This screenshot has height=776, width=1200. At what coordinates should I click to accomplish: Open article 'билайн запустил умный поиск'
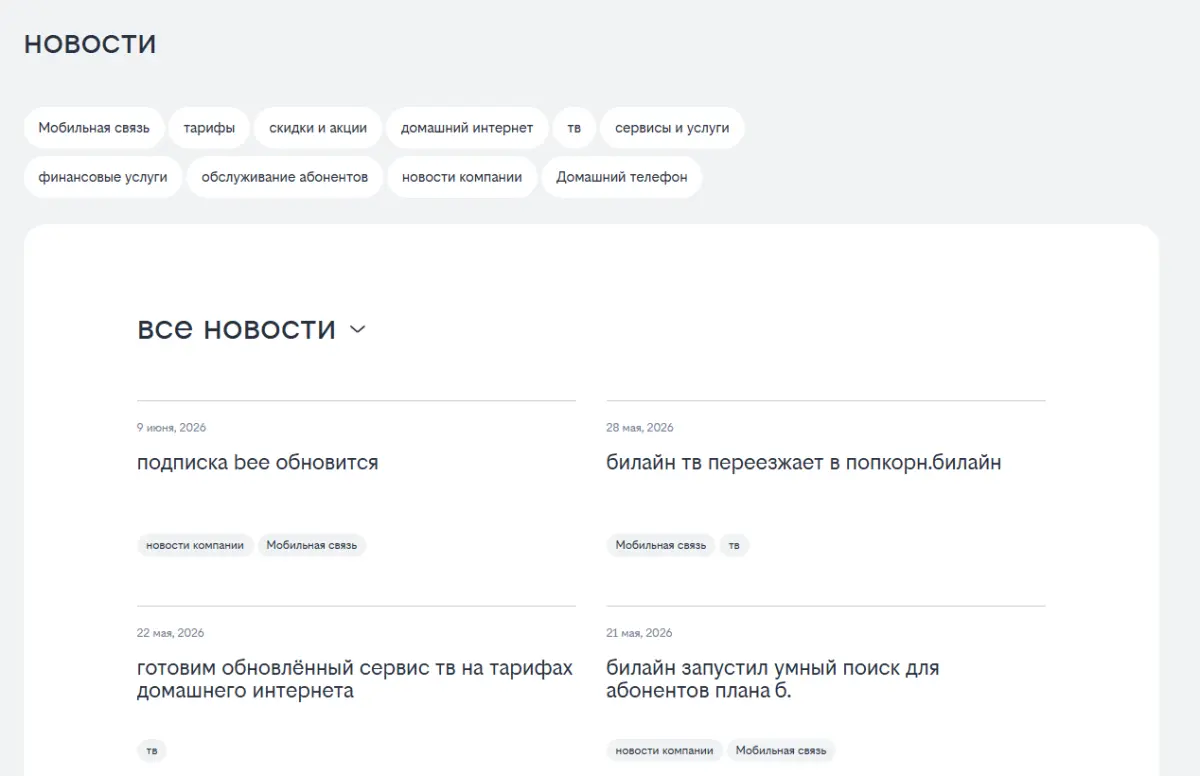[773, 679]
